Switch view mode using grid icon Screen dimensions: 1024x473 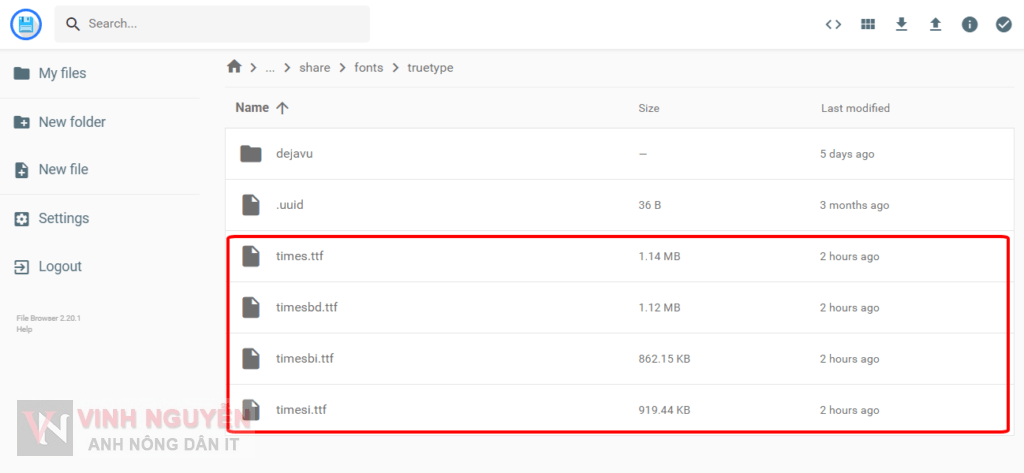coord(868,24)
